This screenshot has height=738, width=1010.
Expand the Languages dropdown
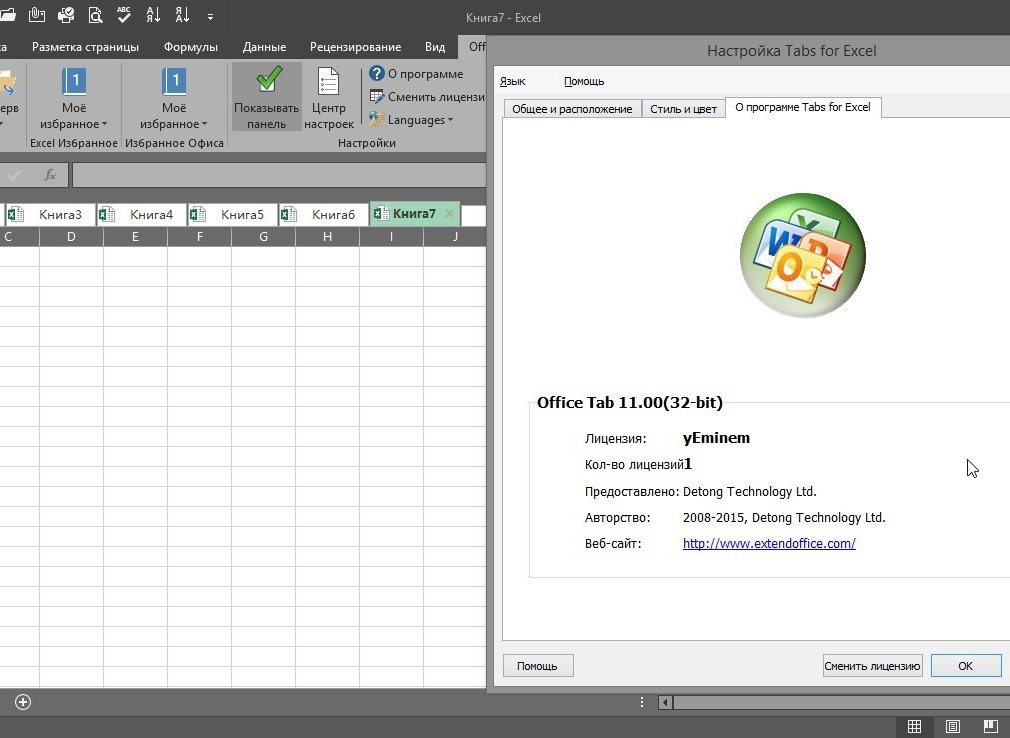coord(411,120)
